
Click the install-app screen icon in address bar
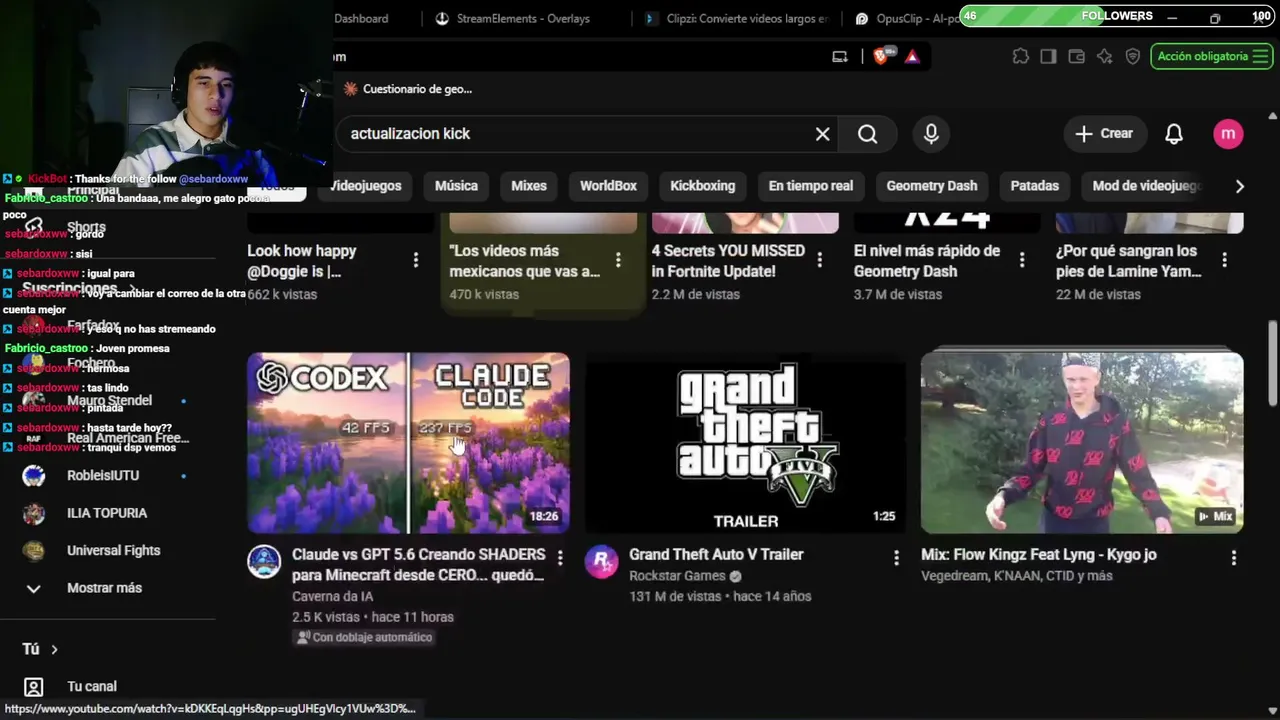pos(840,57)
